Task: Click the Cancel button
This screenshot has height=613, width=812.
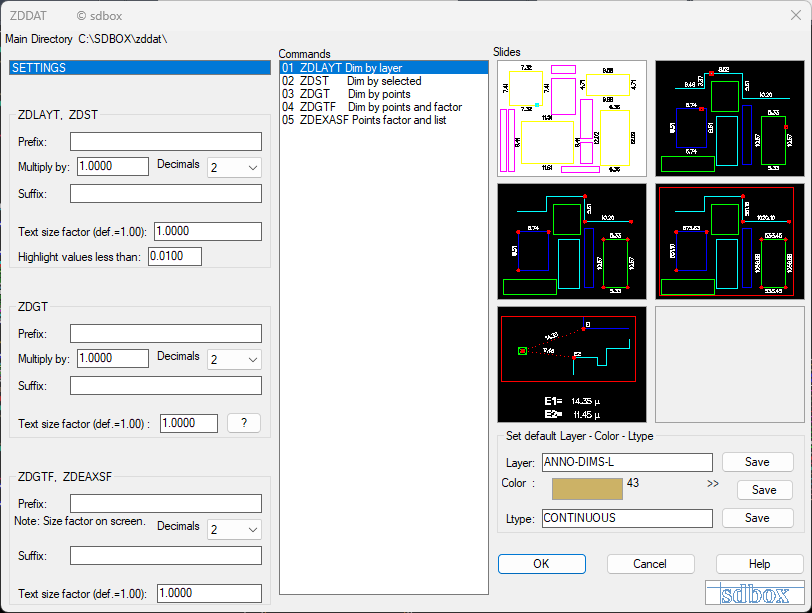Action: pyautogui.click(x=650, y=564)
